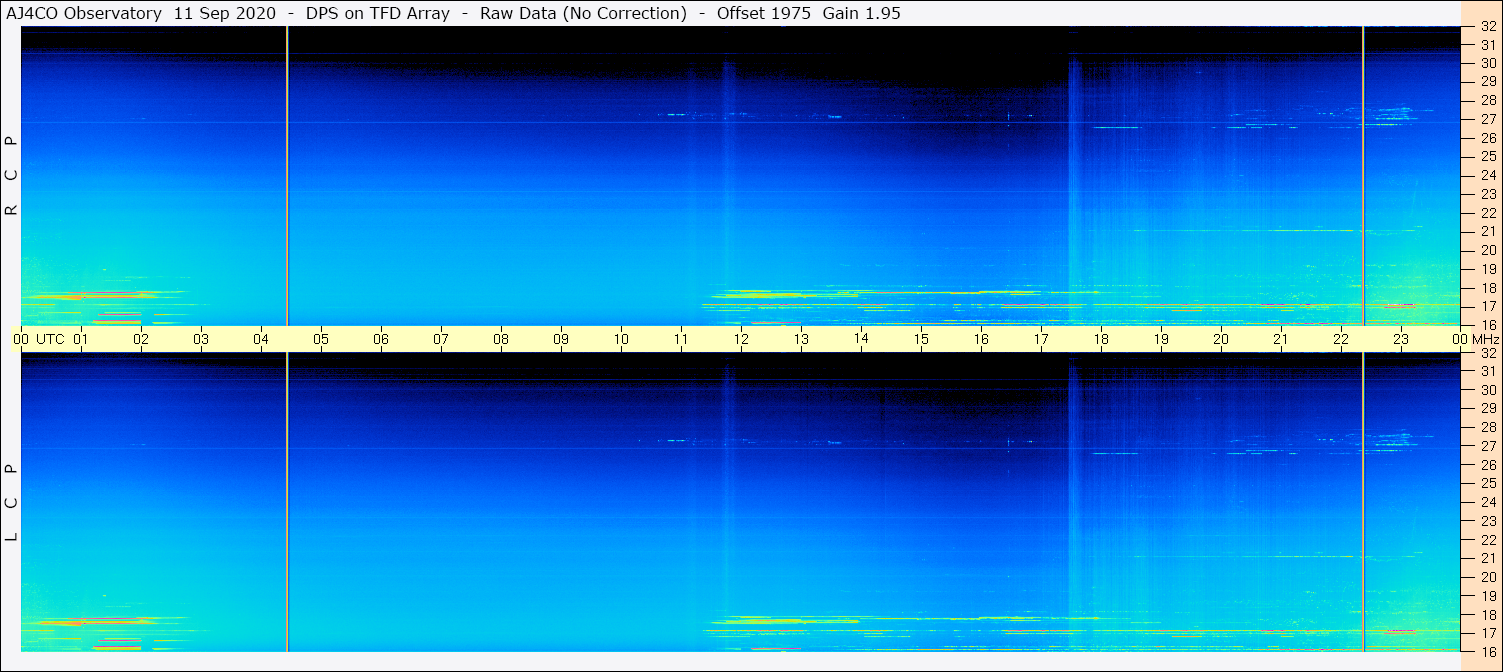Click the pink marker near 22:20 in LCP panel

click(1363, 502)
